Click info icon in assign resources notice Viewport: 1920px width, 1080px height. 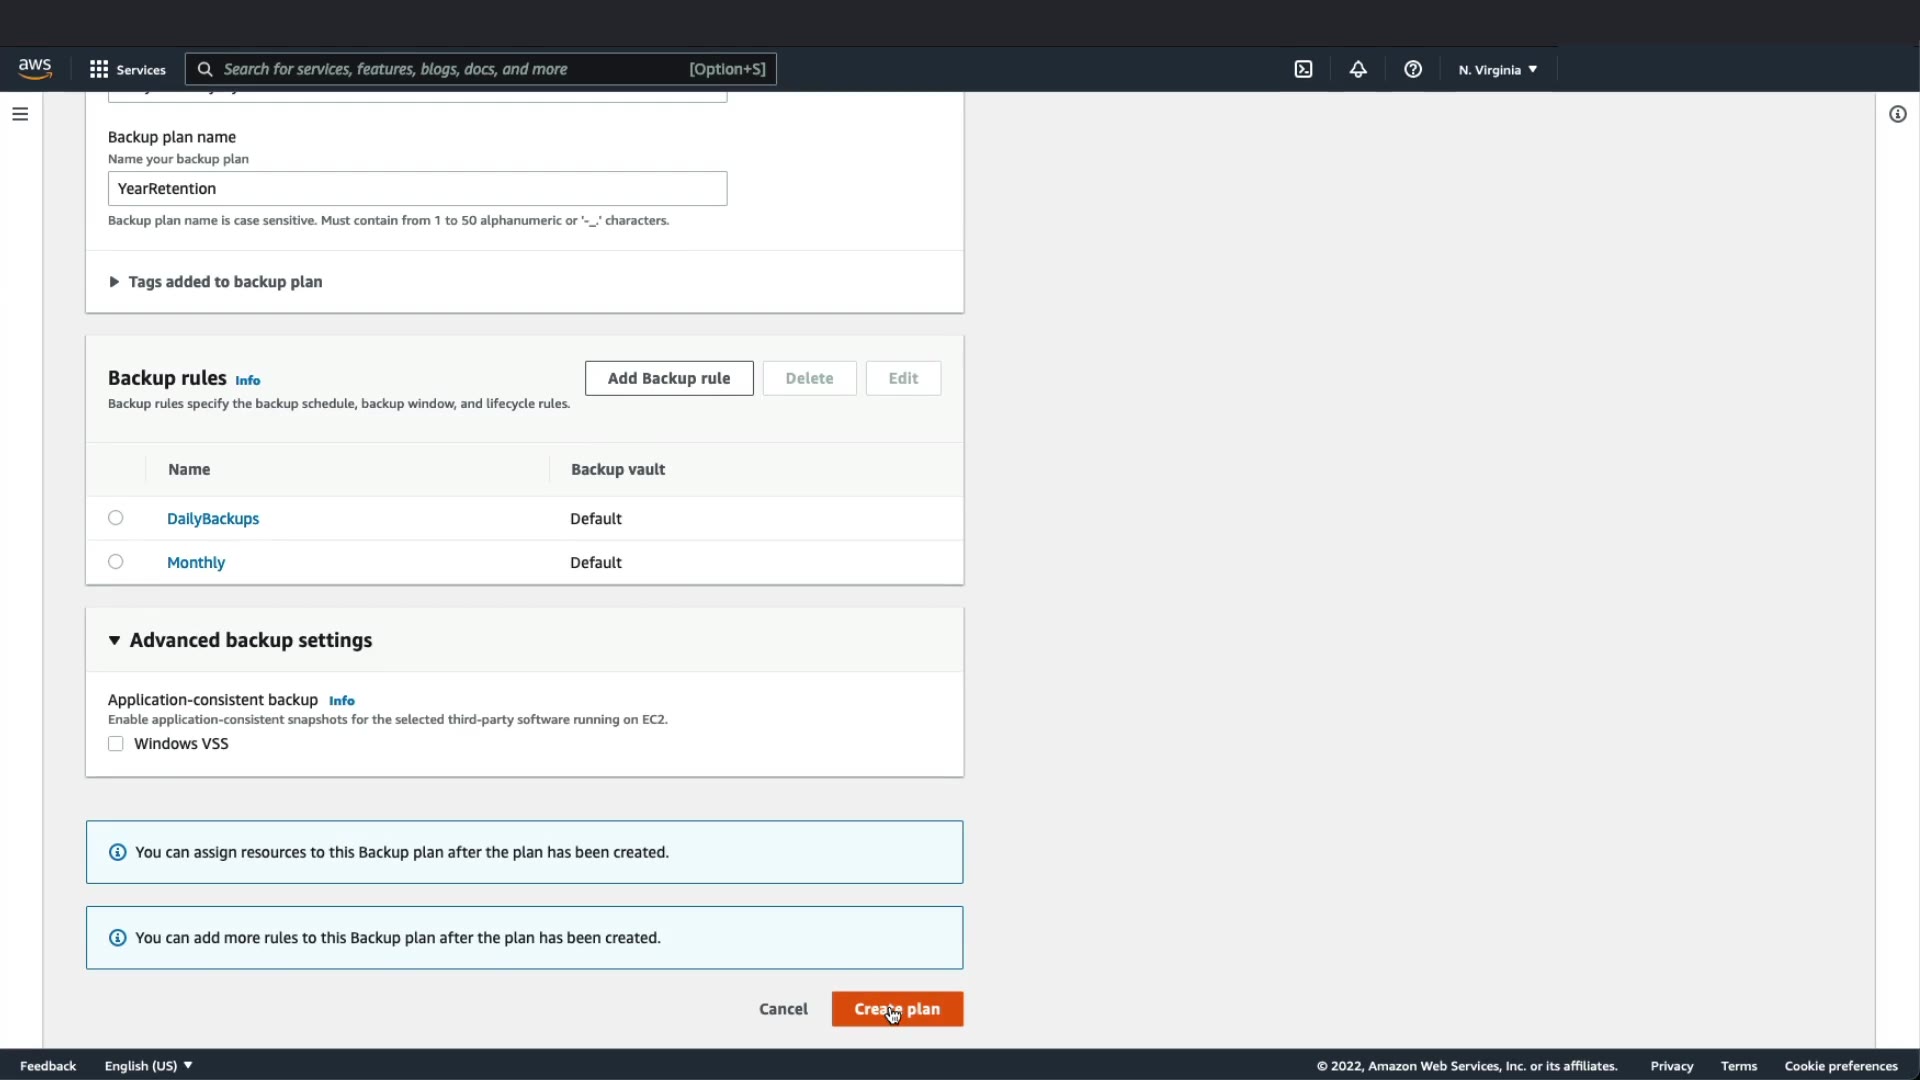(118, 852)
